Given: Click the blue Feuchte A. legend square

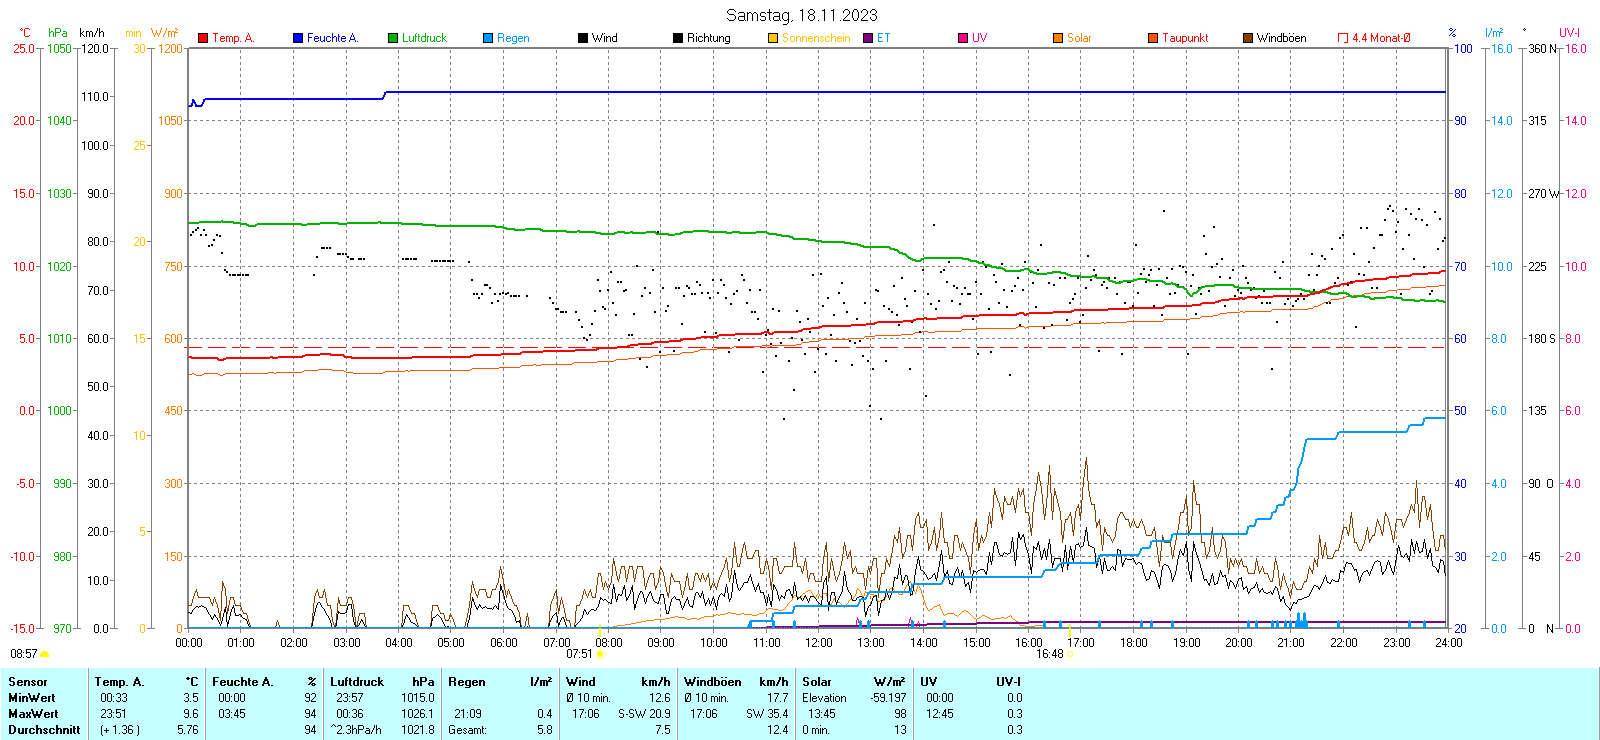Looking at the screenshot, I should [298, 38].
